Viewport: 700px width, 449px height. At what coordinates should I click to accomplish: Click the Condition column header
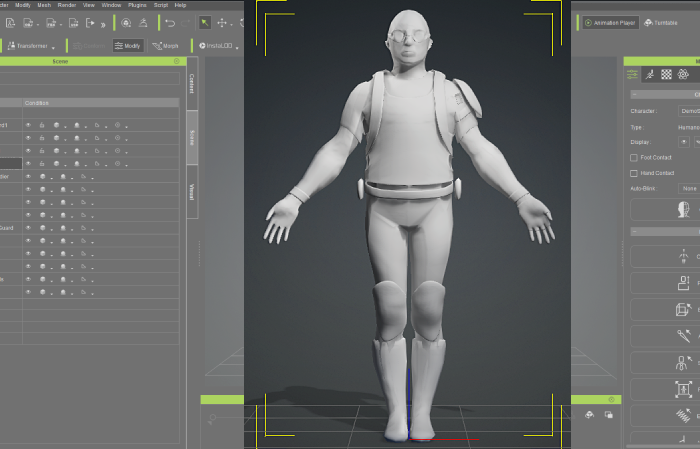click(x=101, y=103)
